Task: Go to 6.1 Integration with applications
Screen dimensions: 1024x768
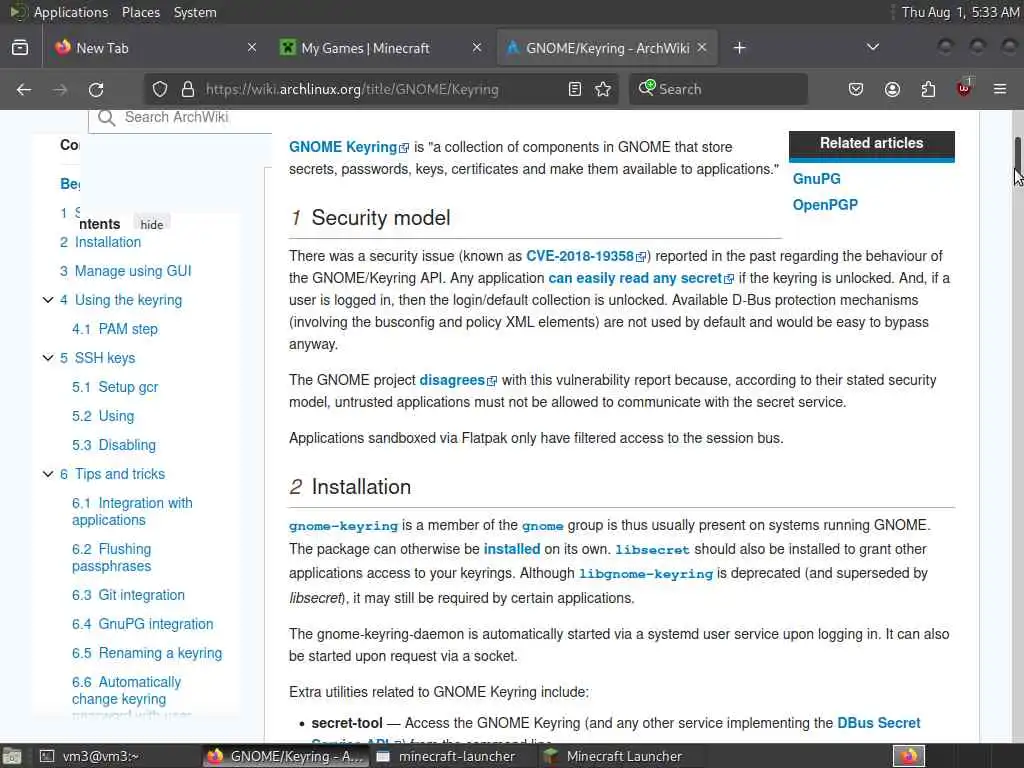Action: (x=133, y=511)
